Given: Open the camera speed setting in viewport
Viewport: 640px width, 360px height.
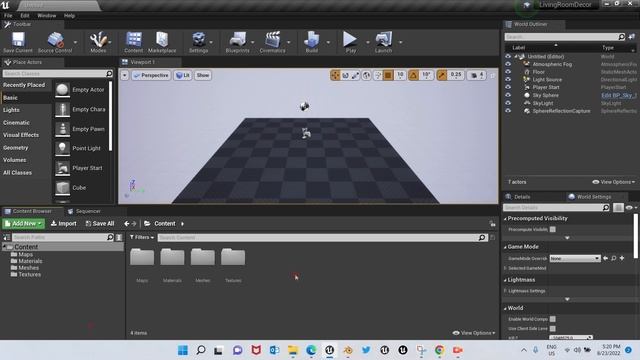Looking at the screenshot, I should point(477,75).
